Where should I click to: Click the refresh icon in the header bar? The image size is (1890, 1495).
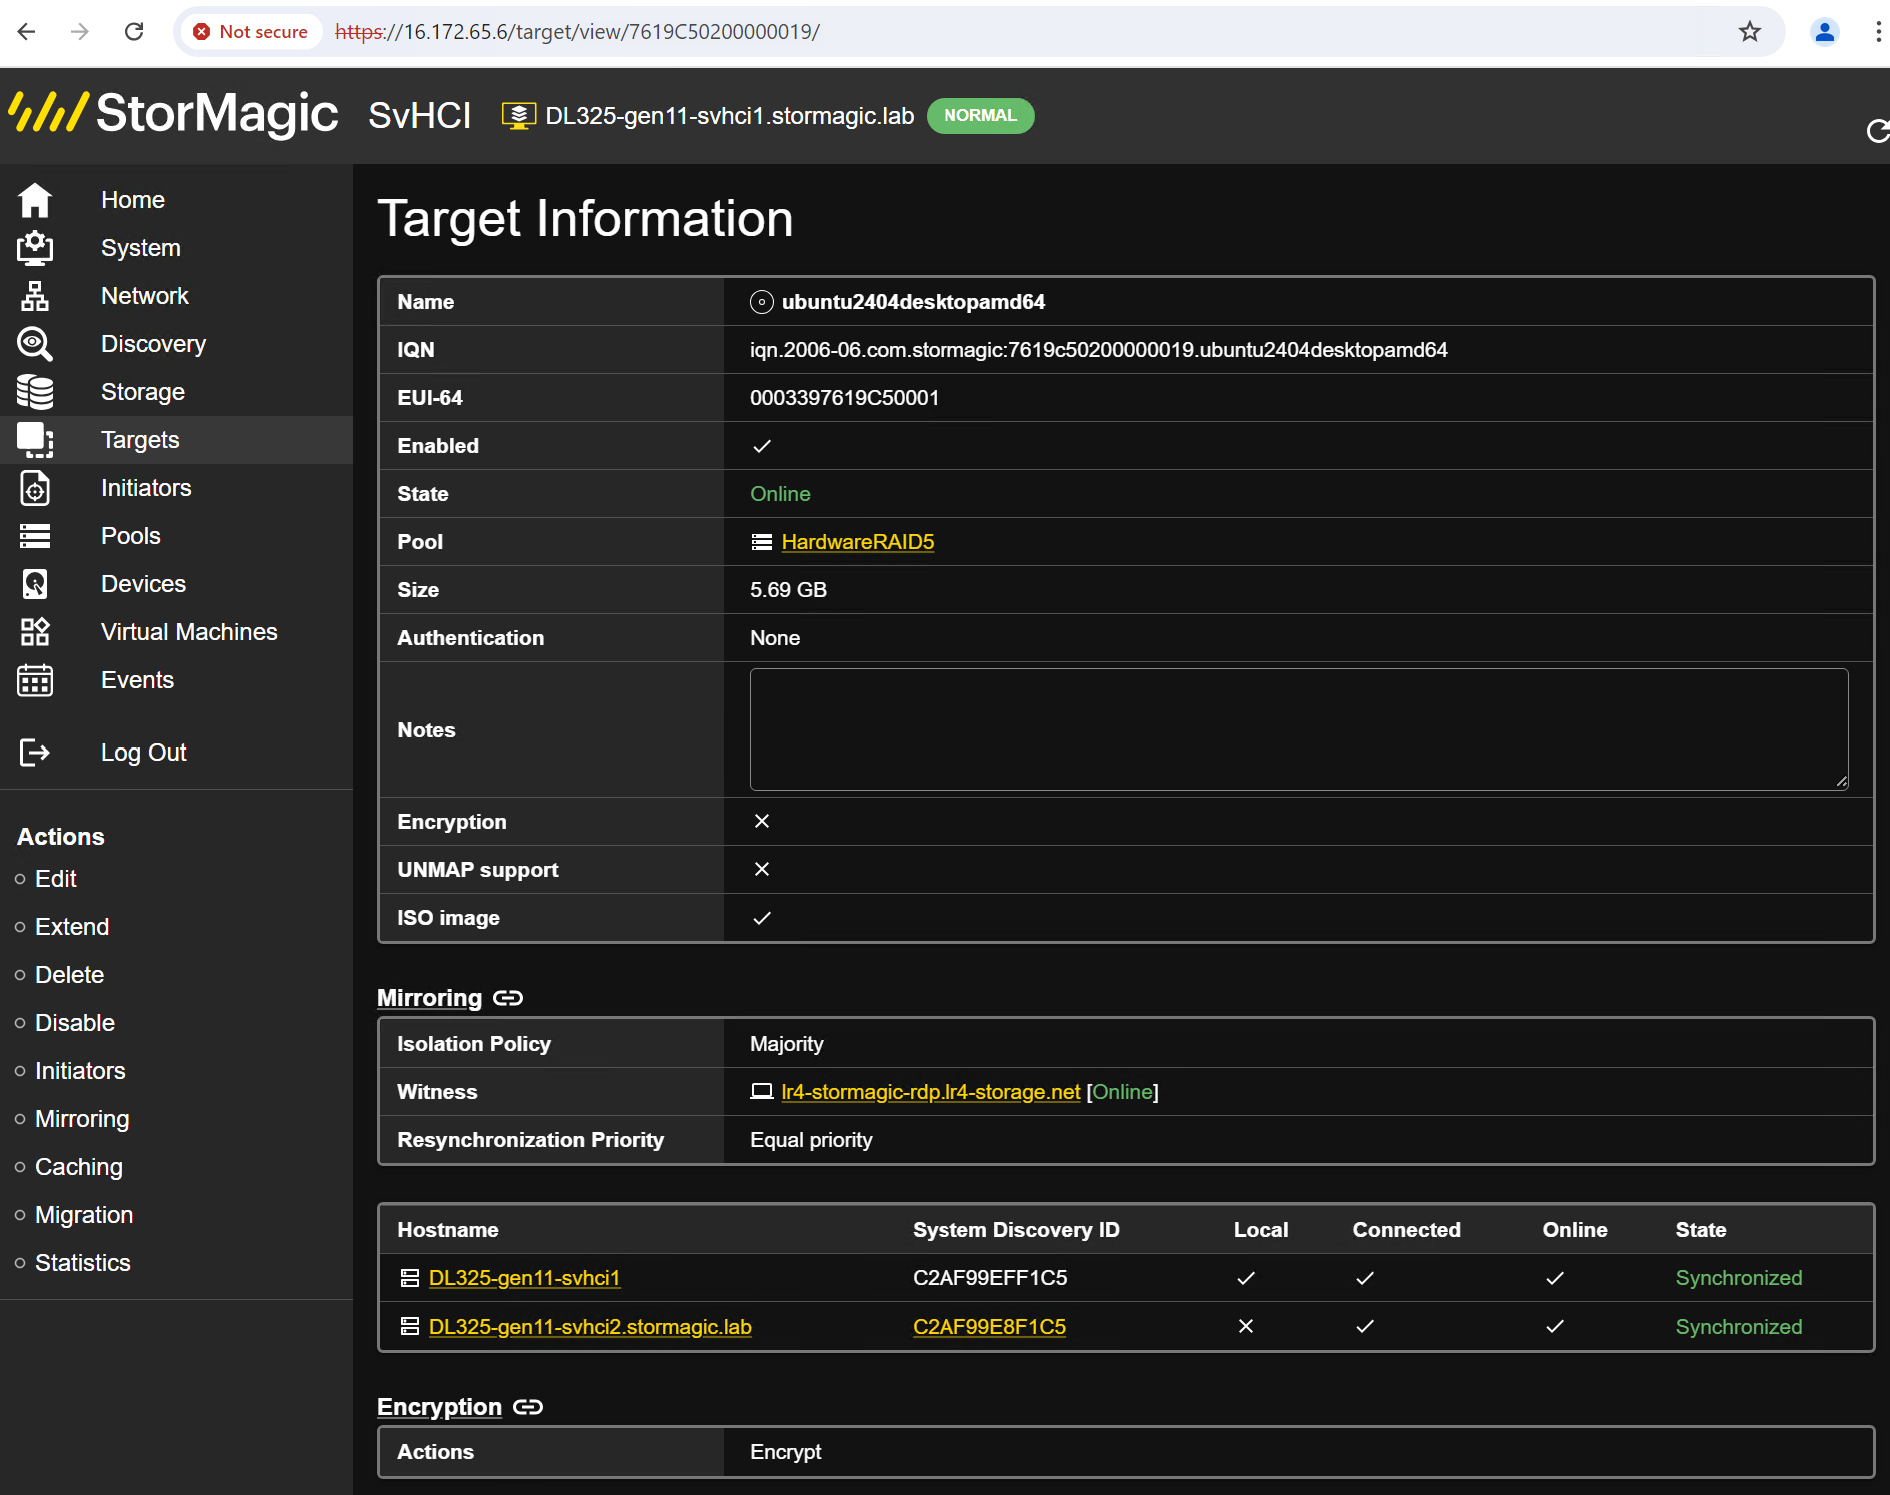point(1877,131)
